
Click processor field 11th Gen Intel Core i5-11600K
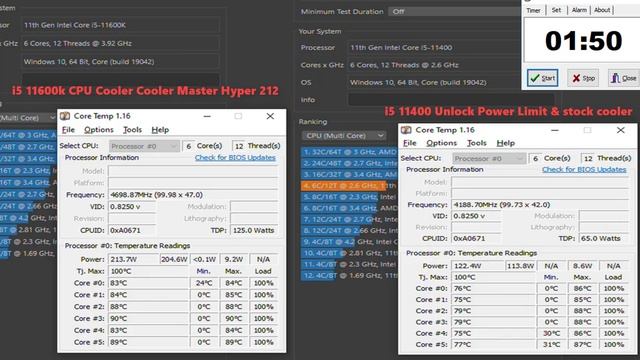120,25
